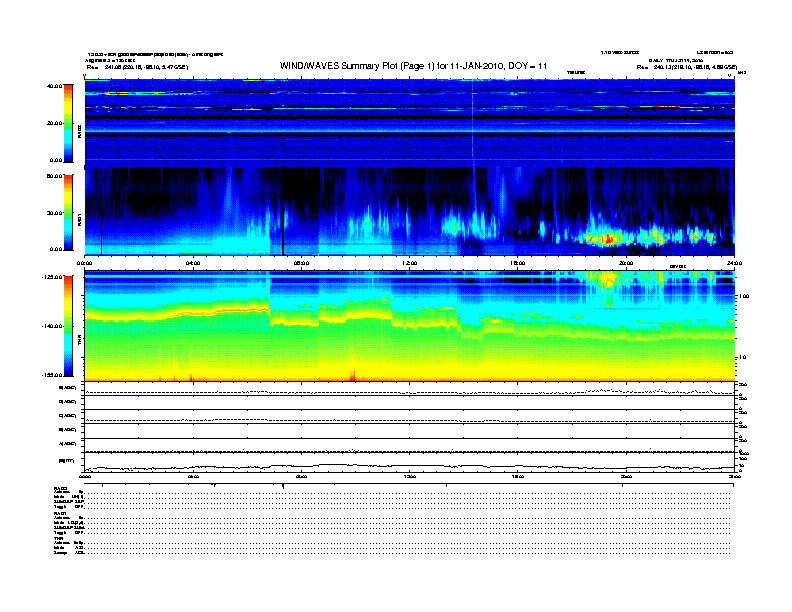Click the -155.00 label on TNR color scale
792x612 pixels.
pyautogui.click(x=52, y=375)
